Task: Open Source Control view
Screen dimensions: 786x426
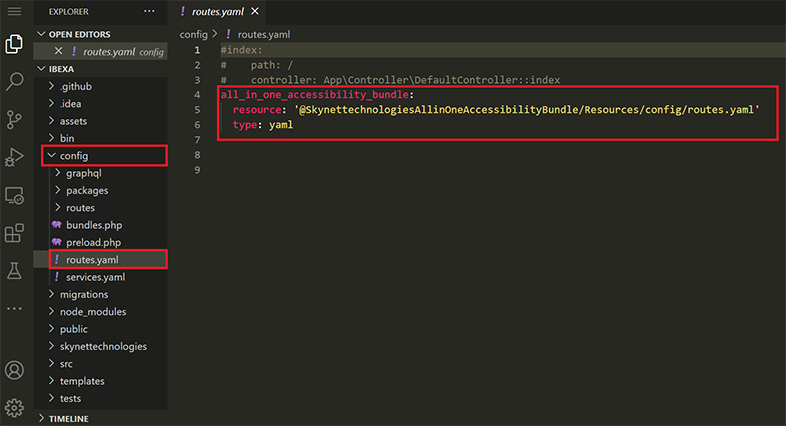Action: 14,120
